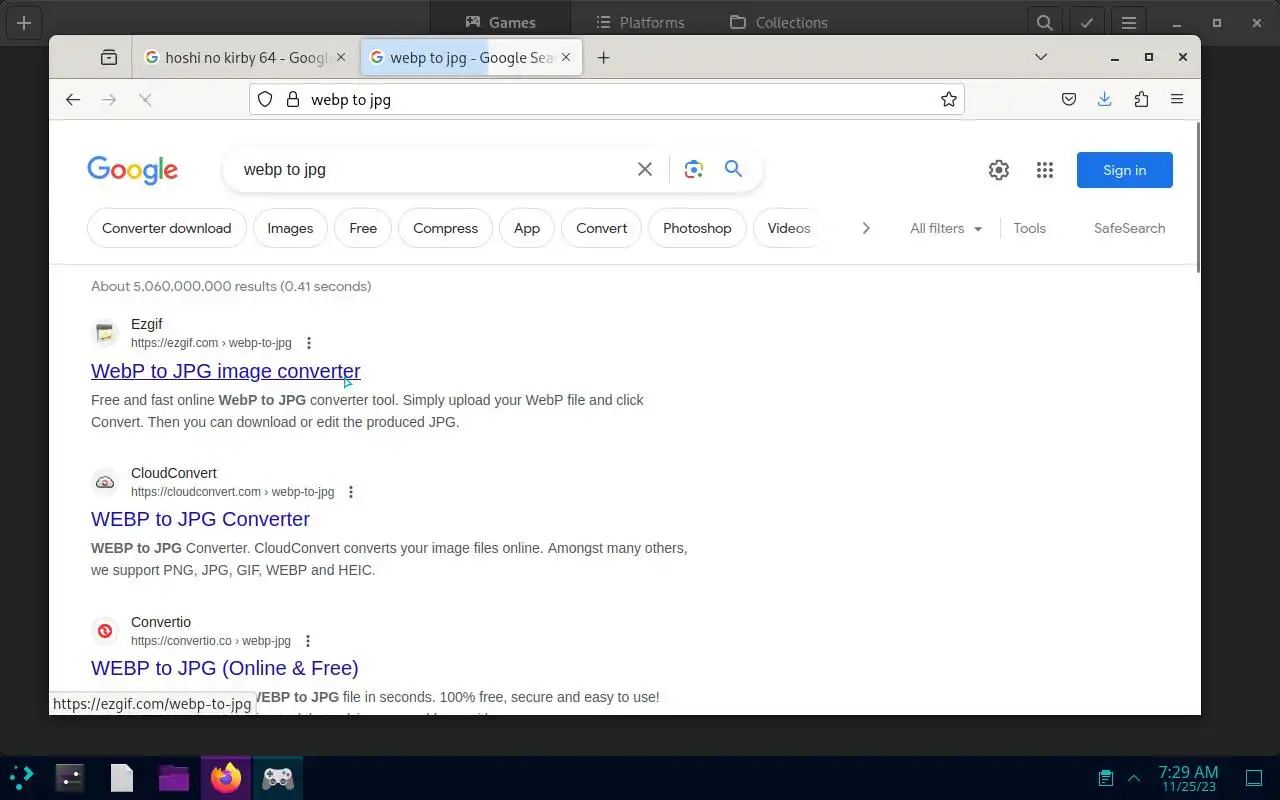This screenshot has width=1280, height=800.
Task: Open the CloudConvert result options menu
Action: [x=351, y=492]
